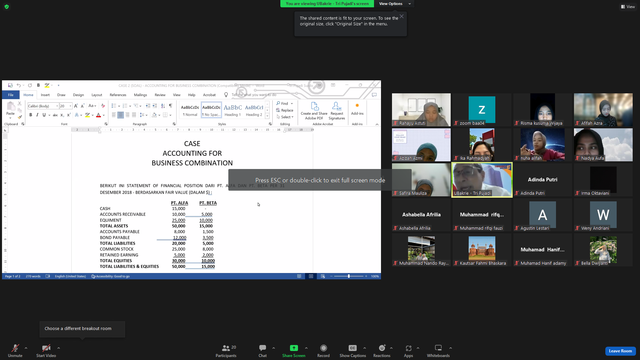Click the green Share Screen icon
Viewport: 640px width, 360px height.
pos(293,348)
